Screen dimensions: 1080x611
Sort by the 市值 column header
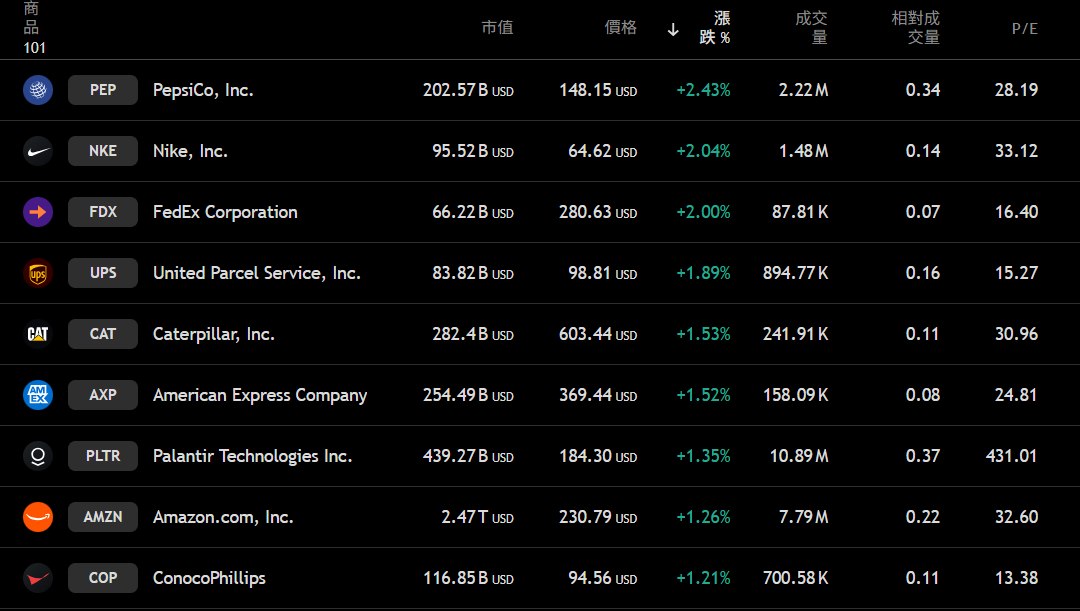pyautogui.click(x=497, y=28)
